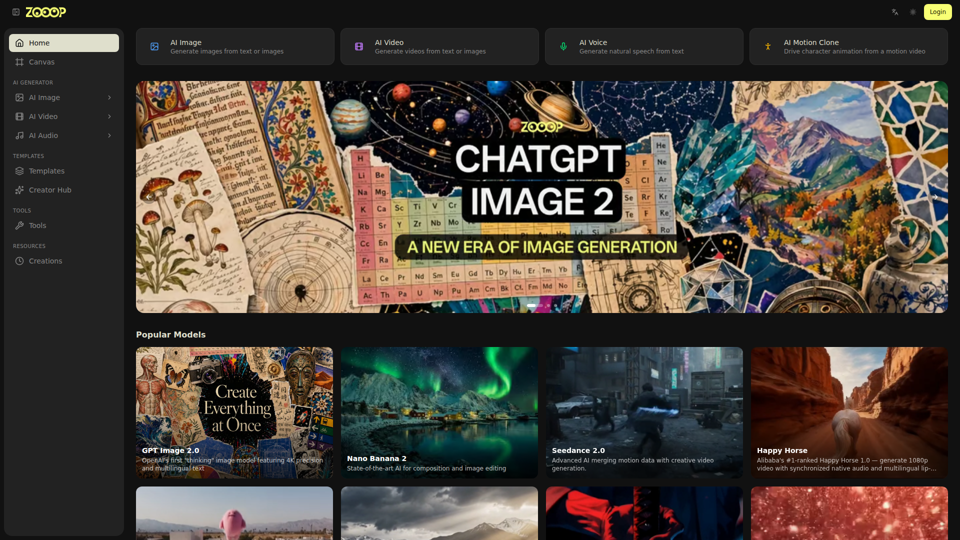
Task: Open Canvas from the sidebar
Action: tap(64, 62)
